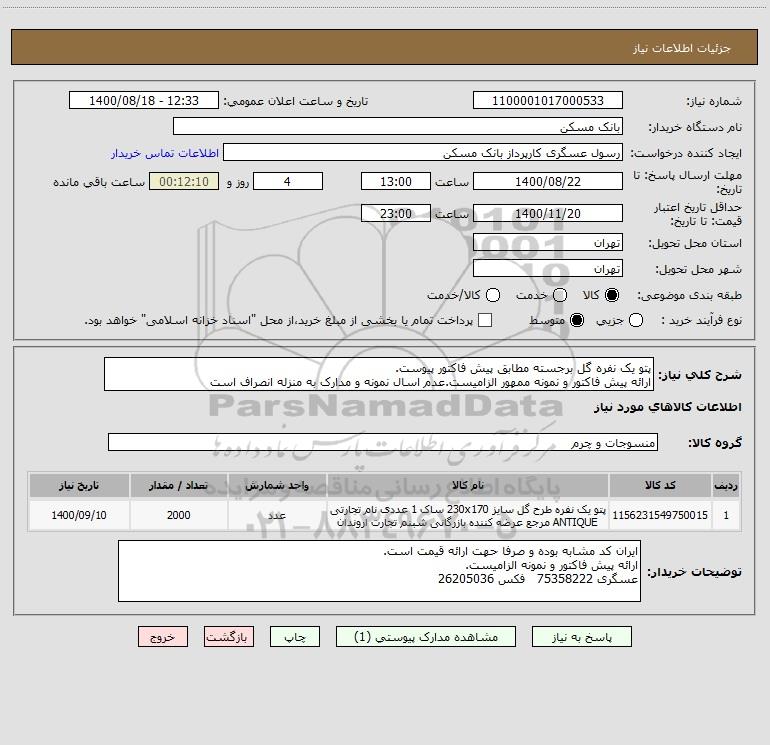770x745 pixels.
Task: Click the شماره نیاز number field
Action: click(548, 101)
